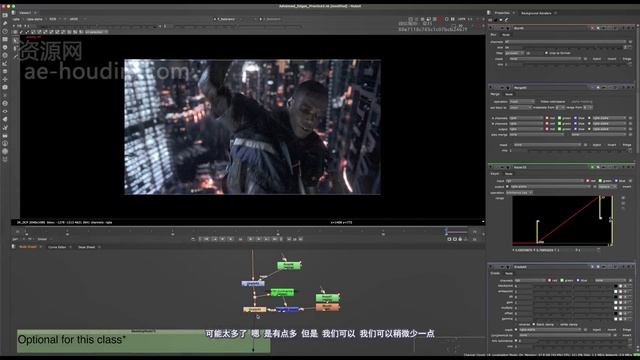Toggle crop to format in Blur panel
This screenshot has width=640, height=360.
[546, 53]
